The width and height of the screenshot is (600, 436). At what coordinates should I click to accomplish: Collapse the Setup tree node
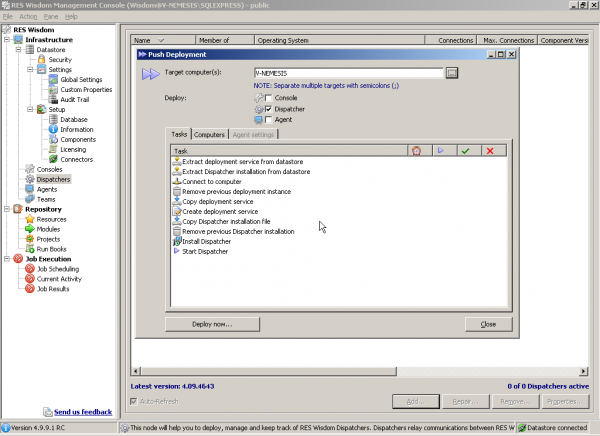30,109
